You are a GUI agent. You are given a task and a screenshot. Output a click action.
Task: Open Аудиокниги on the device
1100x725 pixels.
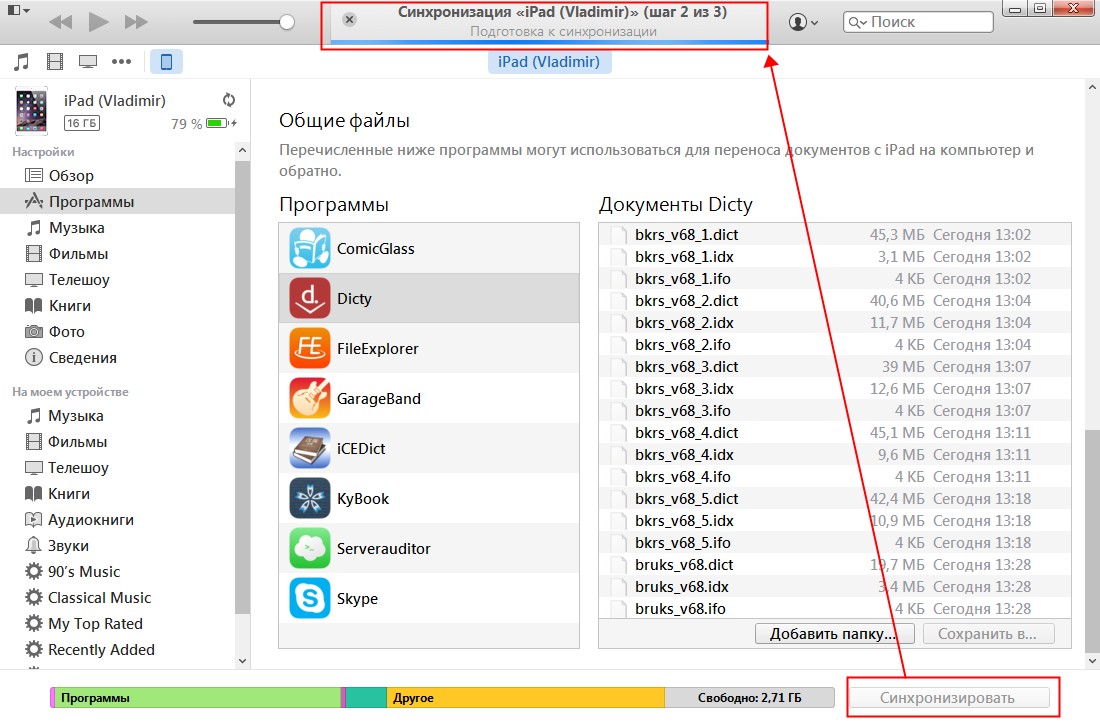tap(119, 519)
